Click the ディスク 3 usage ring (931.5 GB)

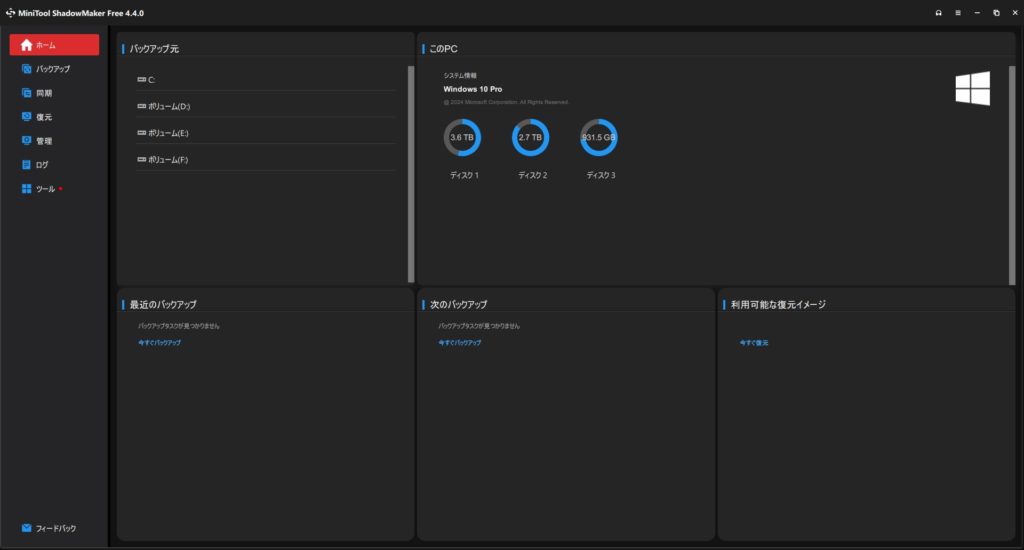coord(598,138)
